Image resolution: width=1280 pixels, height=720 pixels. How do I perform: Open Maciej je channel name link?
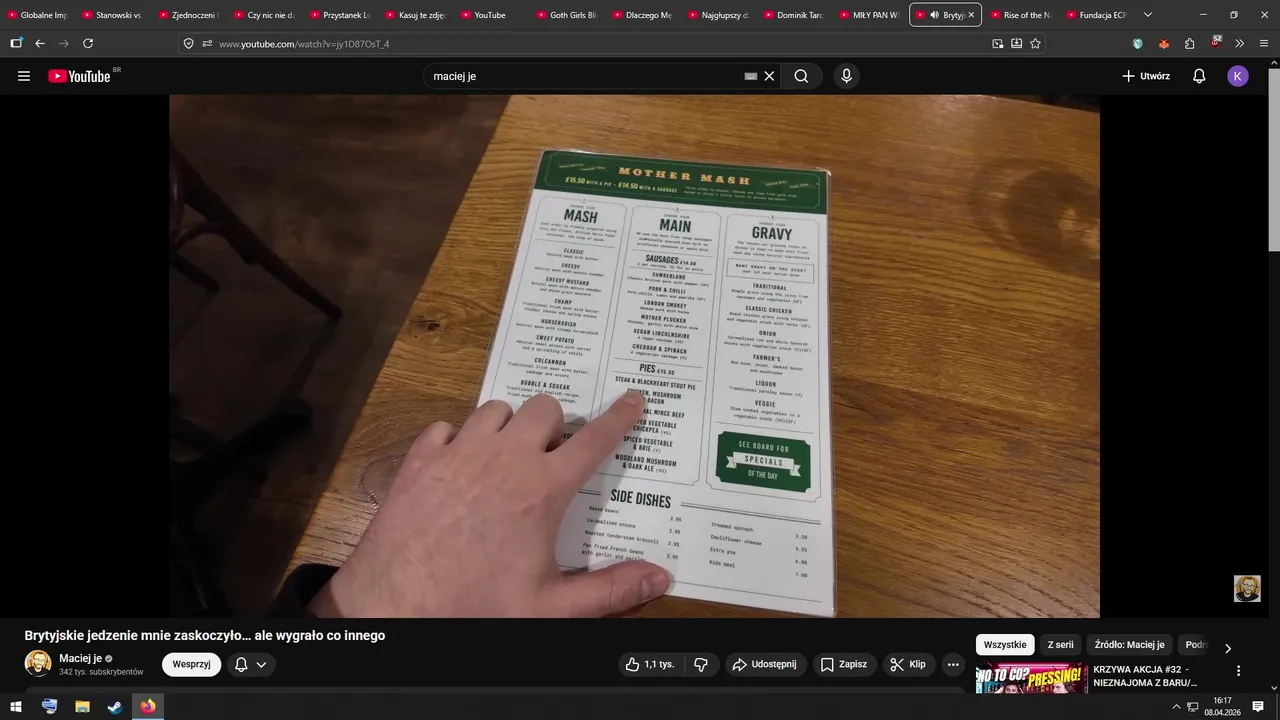[x=80, y=658]
